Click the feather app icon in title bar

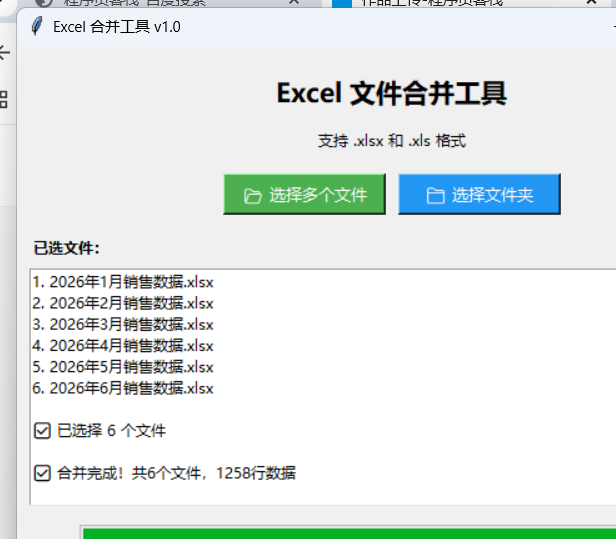click(x=37, y=26)
